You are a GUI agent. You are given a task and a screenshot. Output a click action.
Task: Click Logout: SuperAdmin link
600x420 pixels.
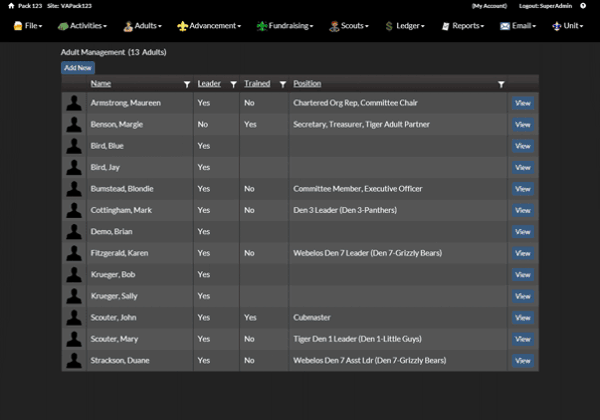tap(545, 6)
